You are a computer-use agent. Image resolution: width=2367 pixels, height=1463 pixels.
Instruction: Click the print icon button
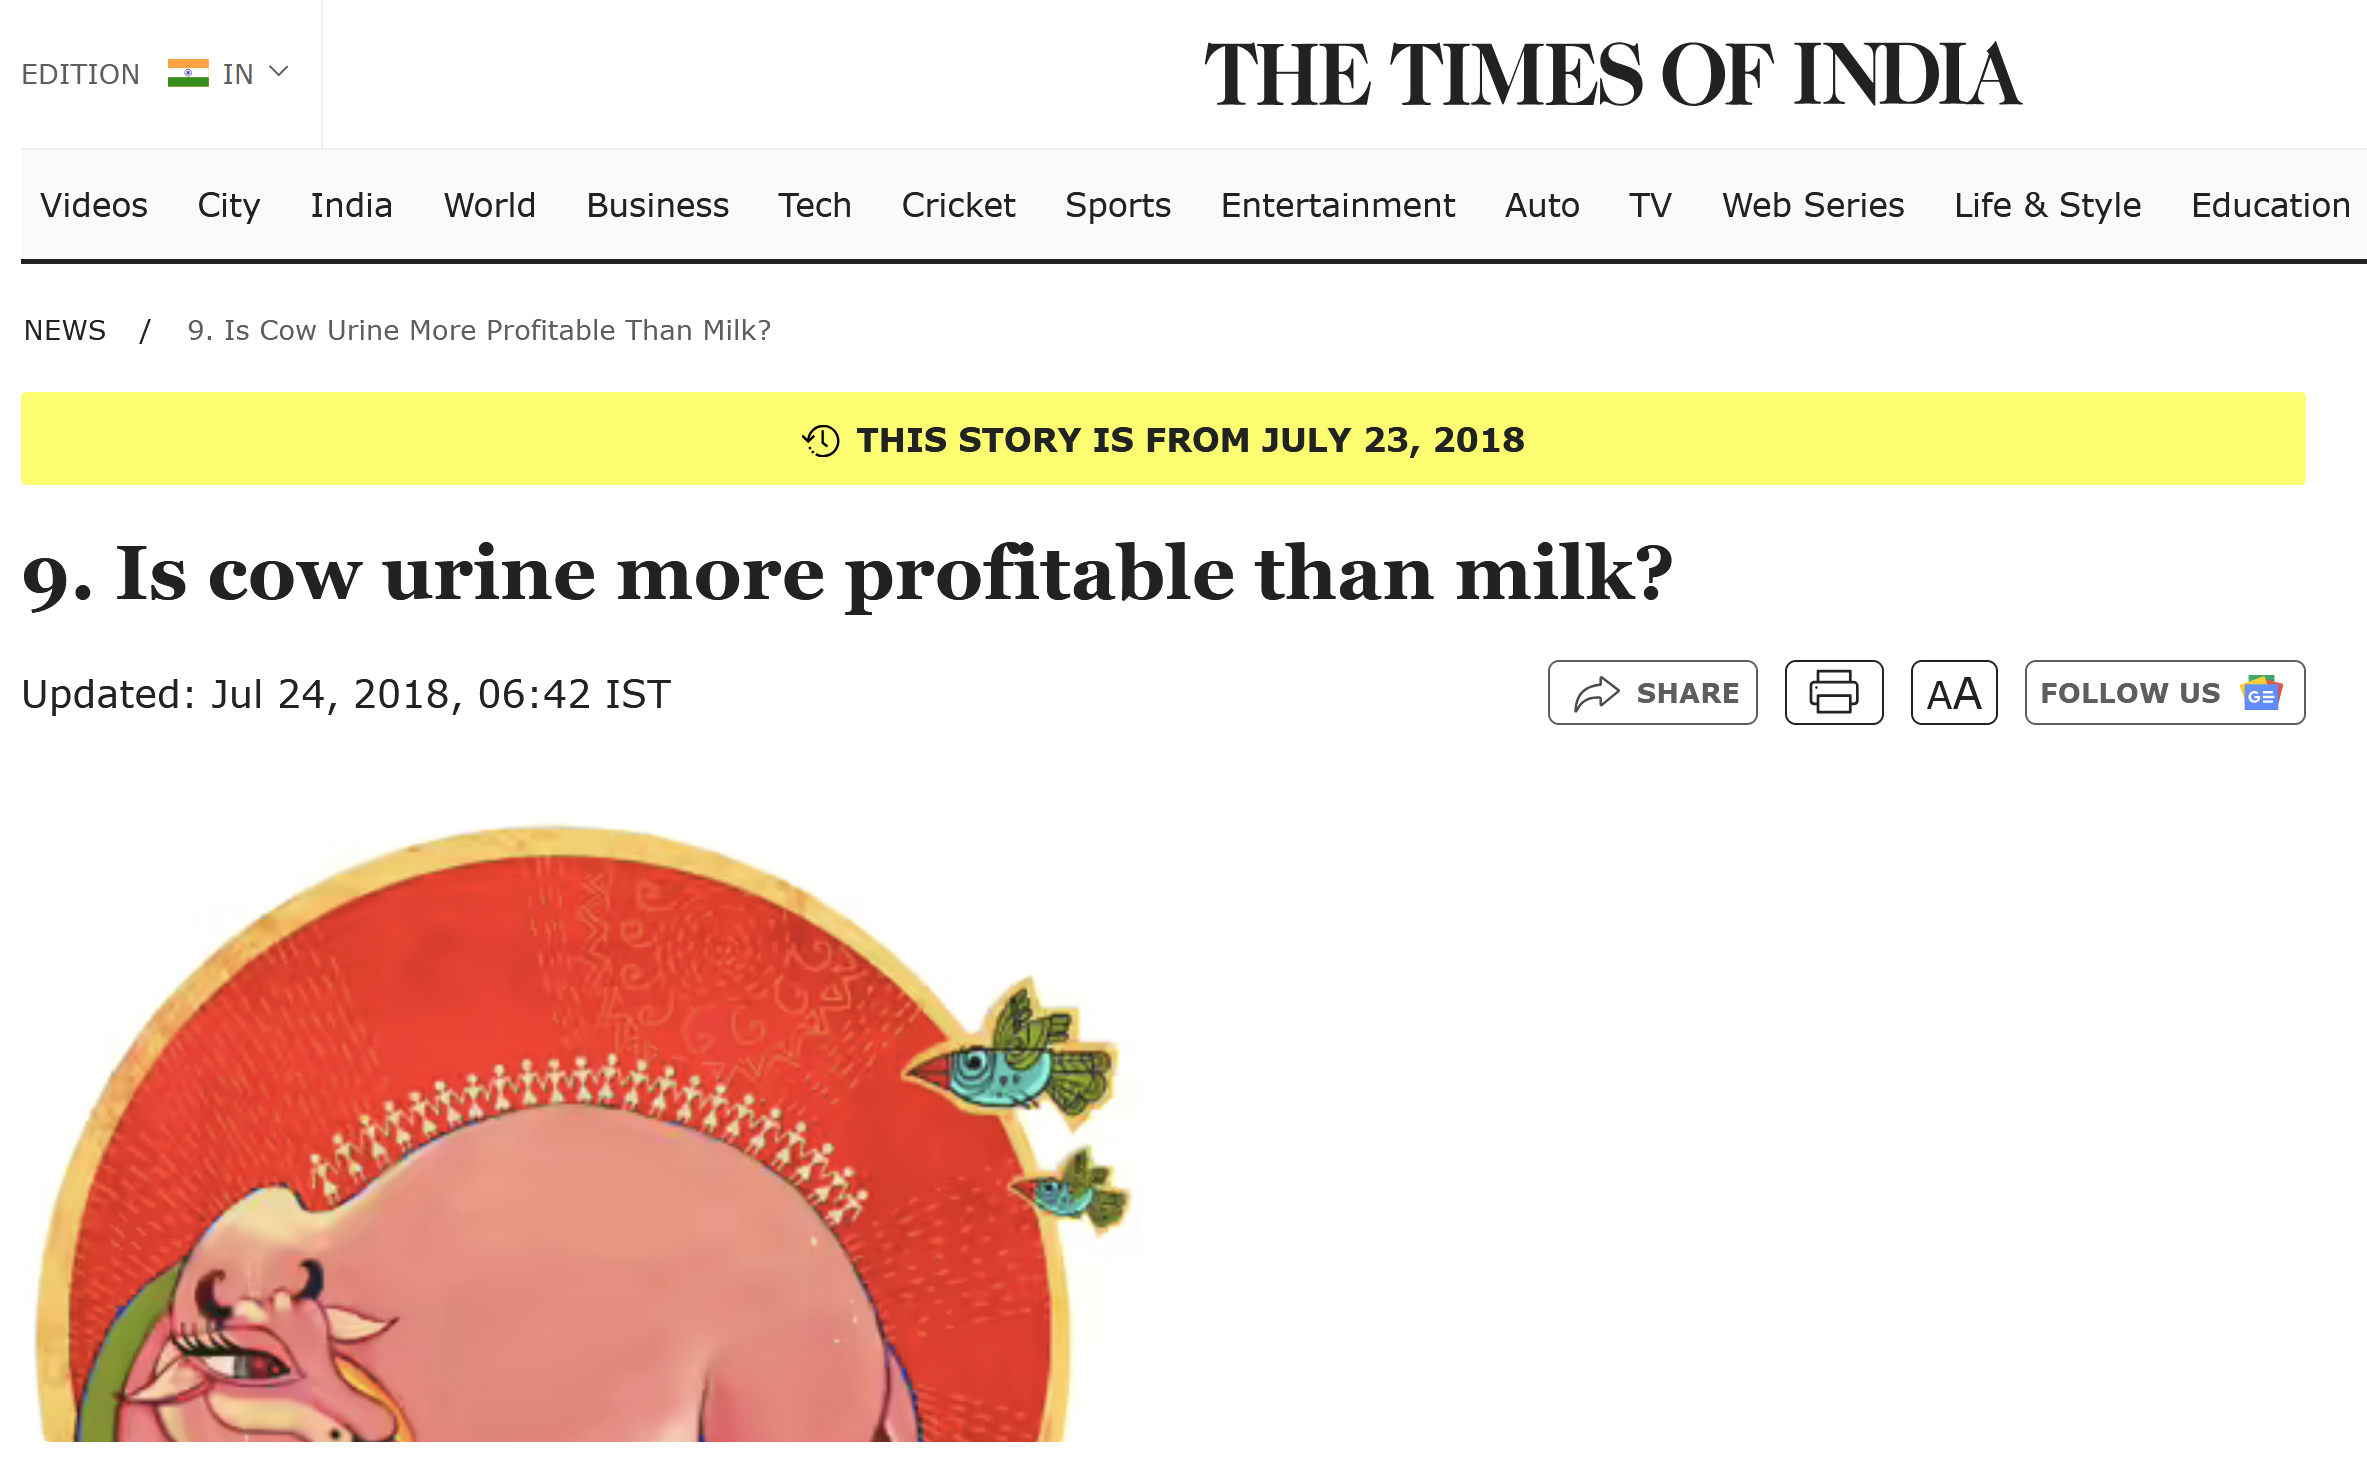[x=1833, y=692]
